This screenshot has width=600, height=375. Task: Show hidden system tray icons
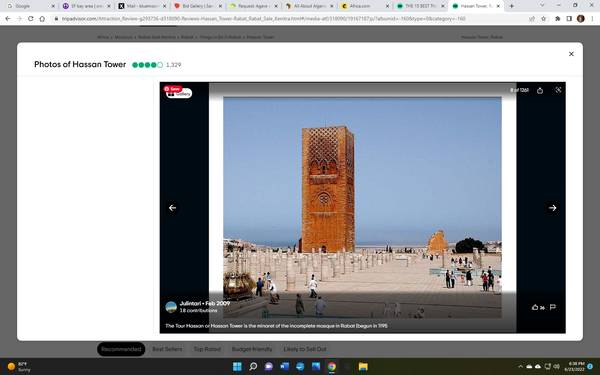tap(520, 367)
